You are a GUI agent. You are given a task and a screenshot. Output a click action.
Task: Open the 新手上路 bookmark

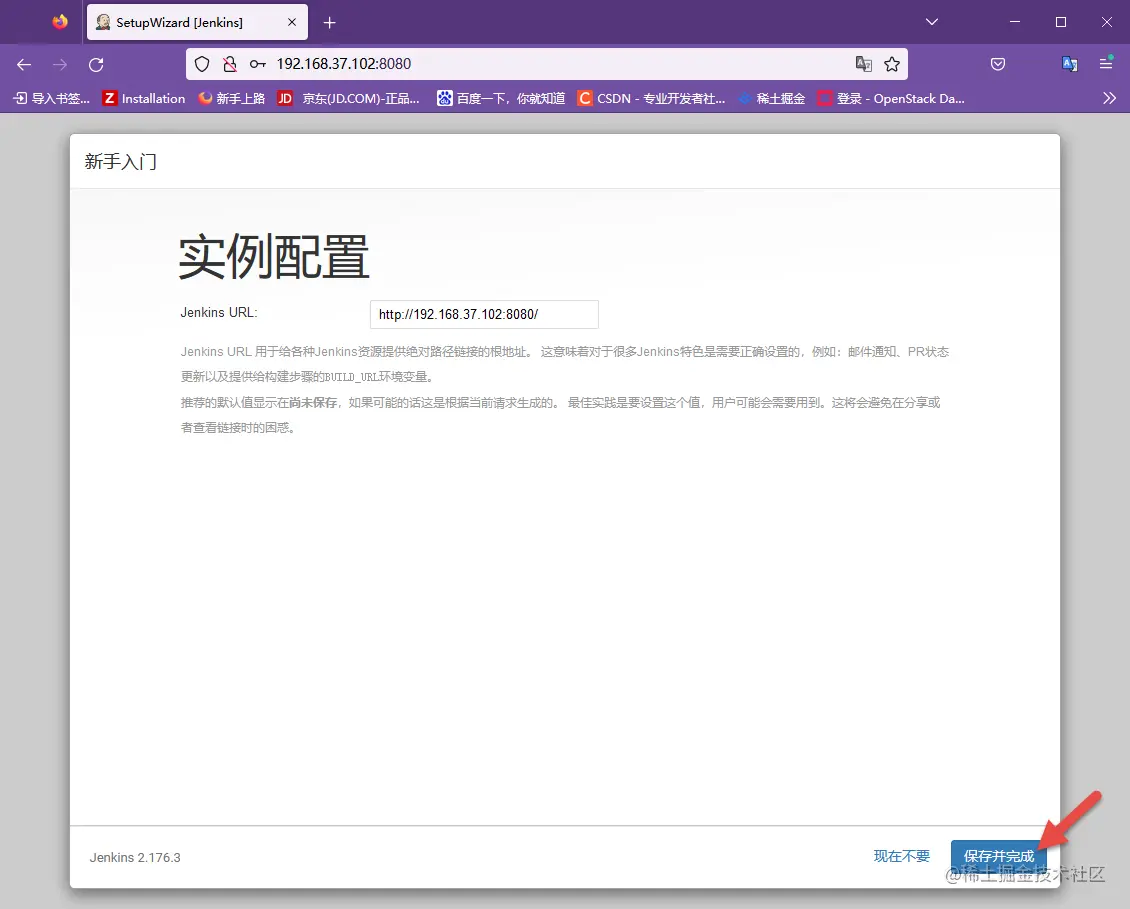pos(232,99)
